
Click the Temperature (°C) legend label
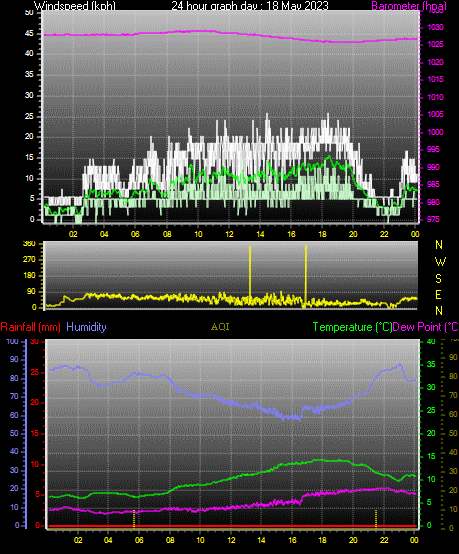coord(352,327)
